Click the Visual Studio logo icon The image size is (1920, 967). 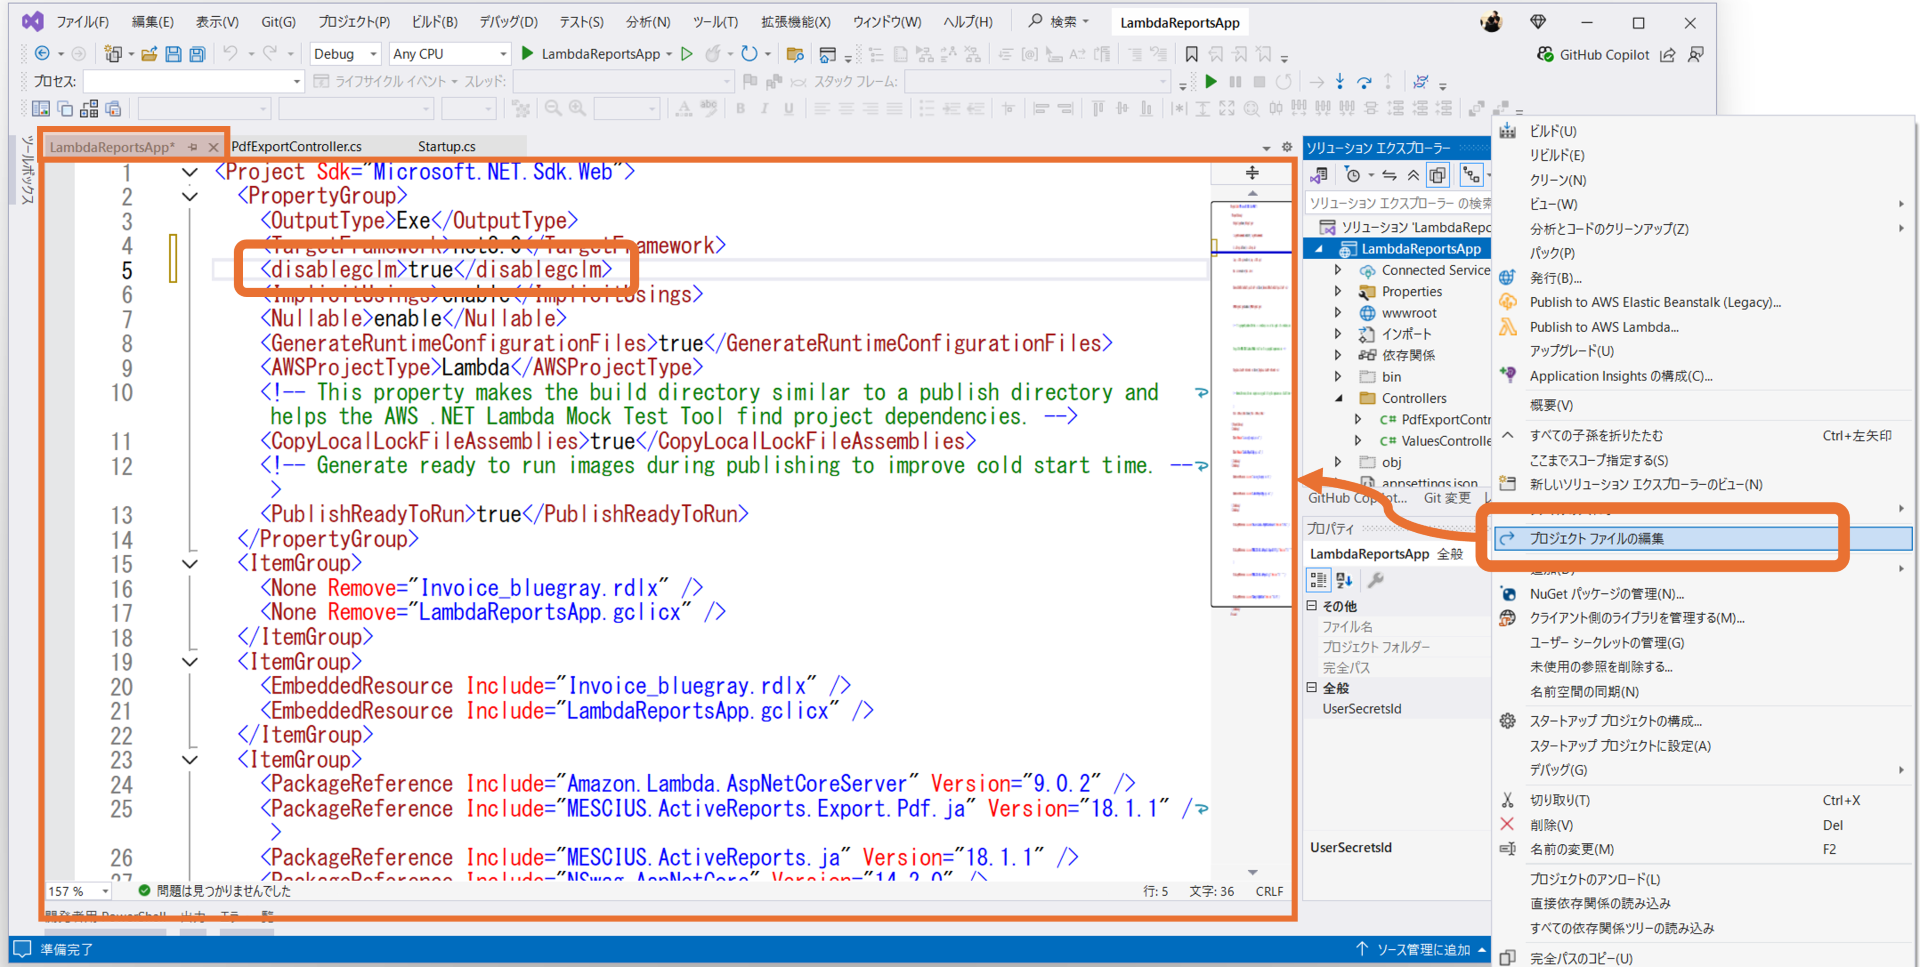pyautogui.click(x=32, y=21)
